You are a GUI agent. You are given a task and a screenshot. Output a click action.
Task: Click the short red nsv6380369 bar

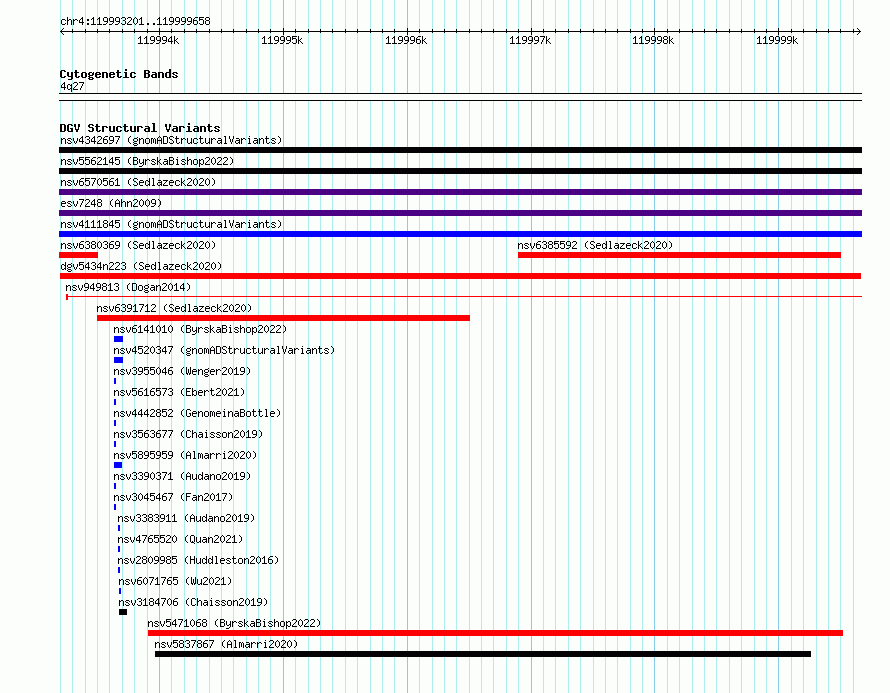[78, 255]
